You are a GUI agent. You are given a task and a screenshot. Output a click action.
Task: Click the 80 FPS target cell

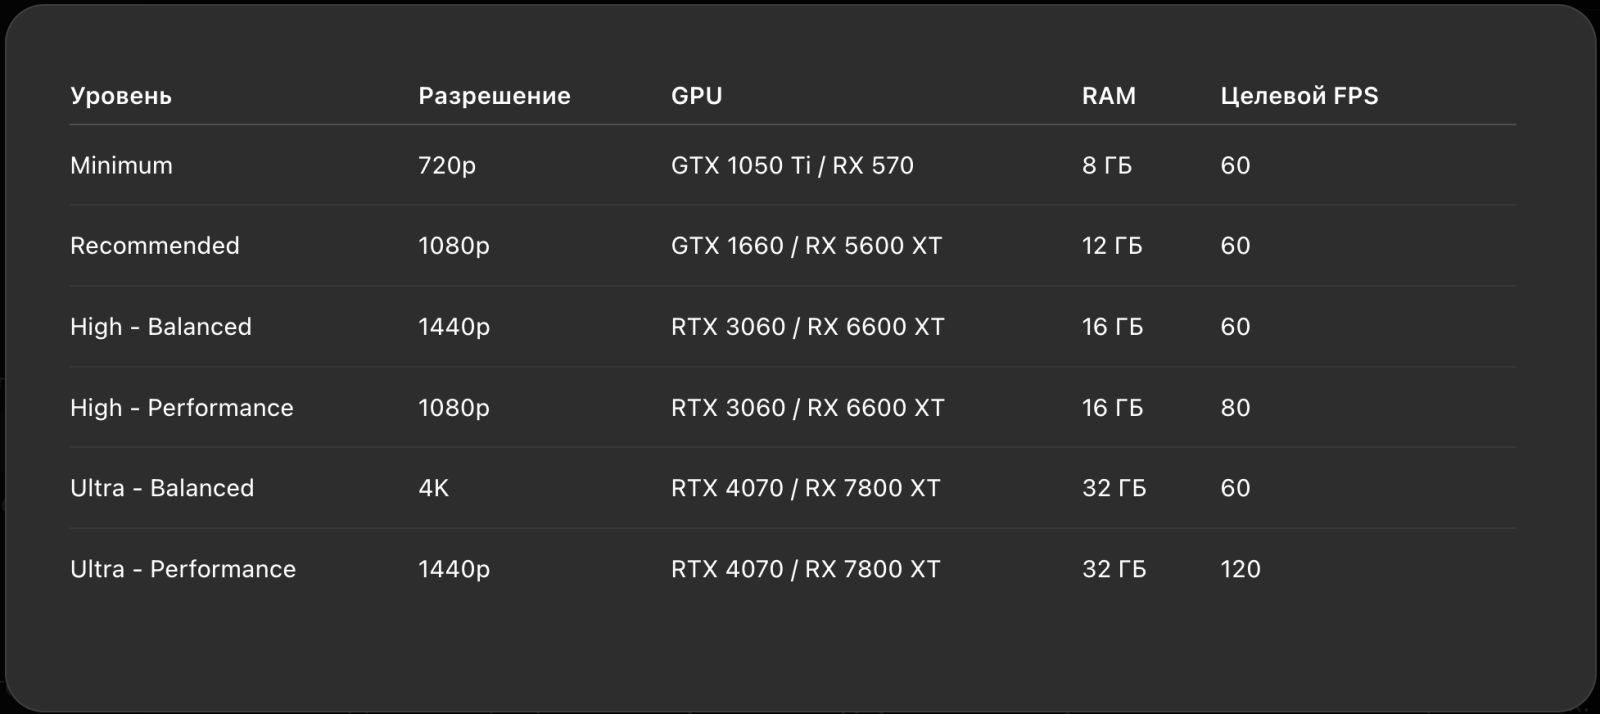tap(1235, 408)
